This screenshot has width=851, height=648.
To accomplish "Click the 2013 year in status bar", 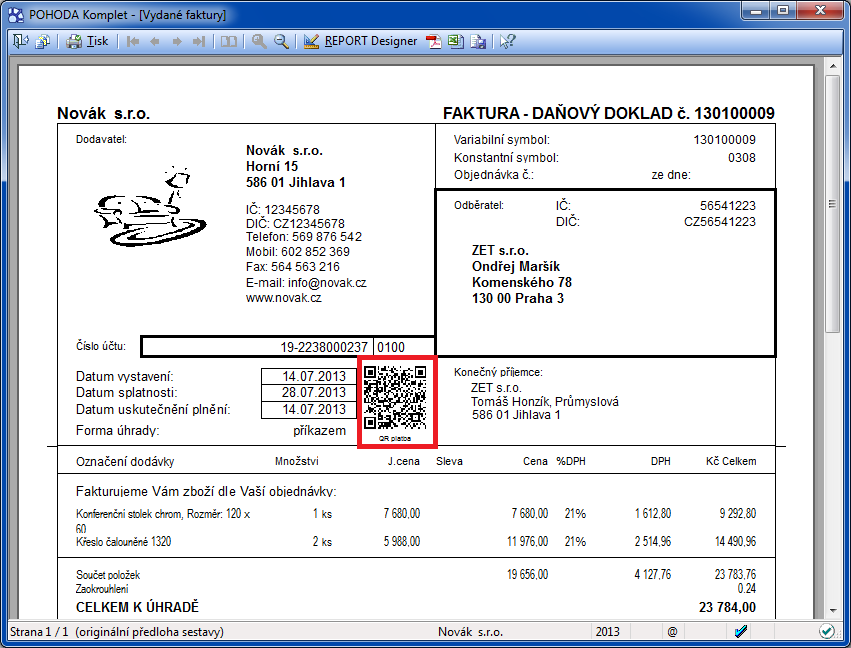I will pyautogui.click(x=609, y=632).
